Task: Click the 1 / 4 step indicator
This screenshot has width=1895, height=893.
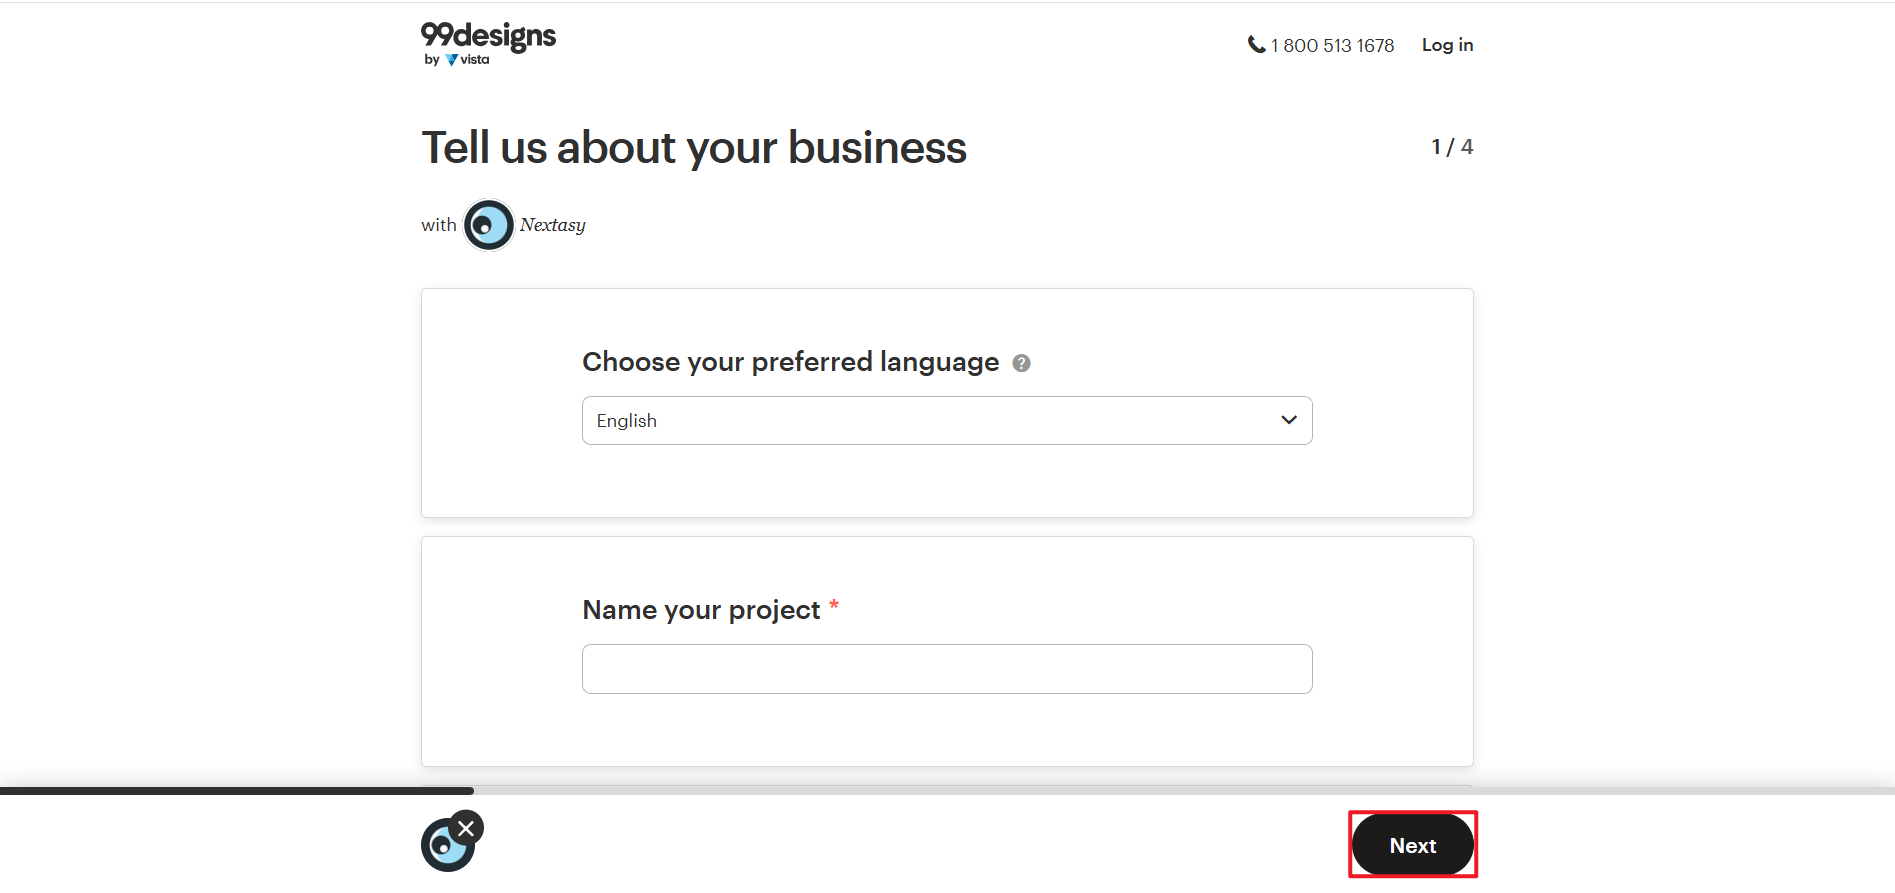Action: [1452, 147]
